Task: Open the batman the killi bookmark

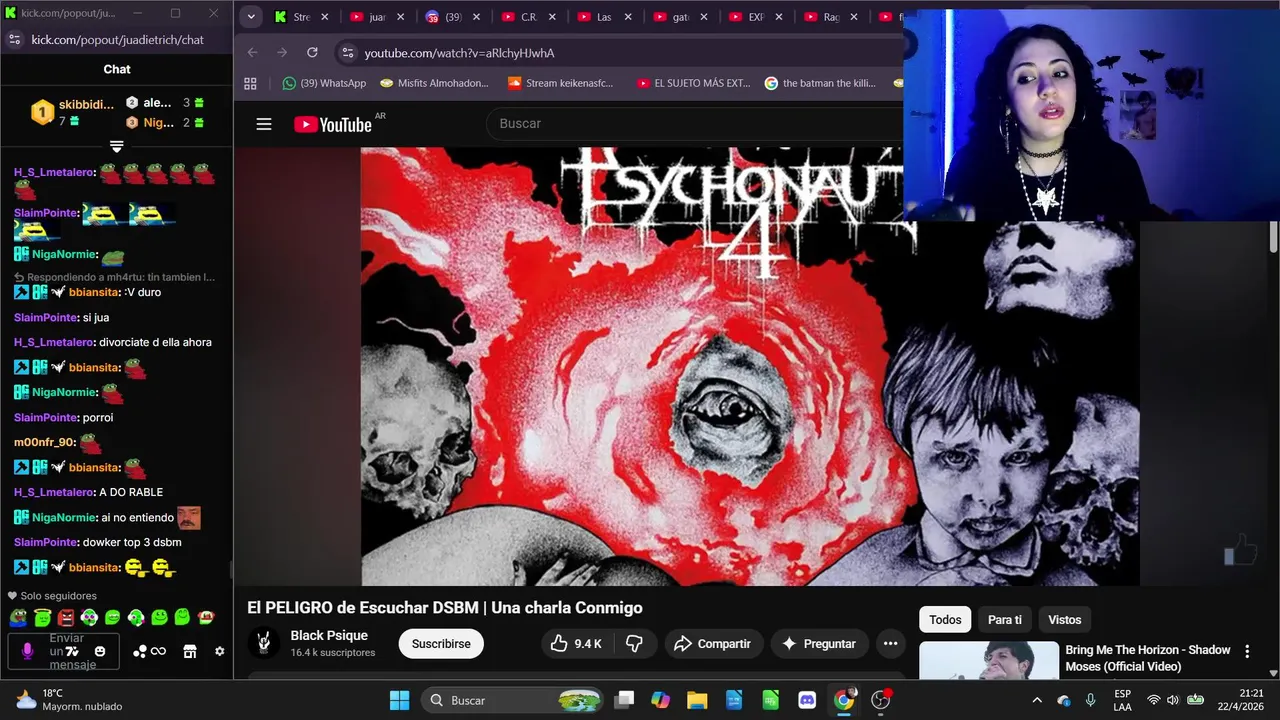Action: (820, 83)
